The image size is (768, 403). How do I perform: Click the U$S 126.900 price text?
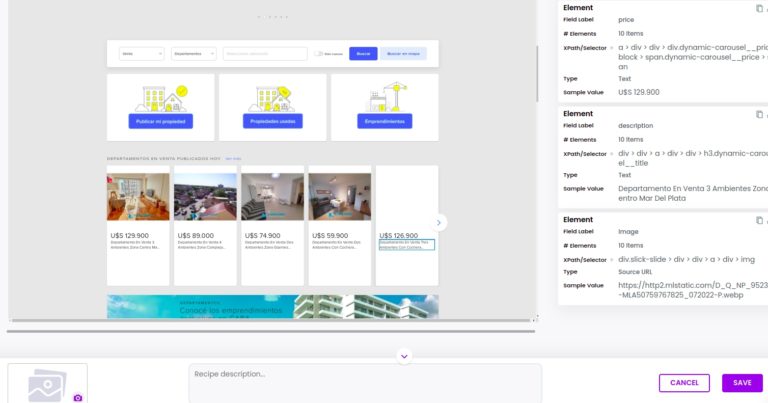click(399, 236)
